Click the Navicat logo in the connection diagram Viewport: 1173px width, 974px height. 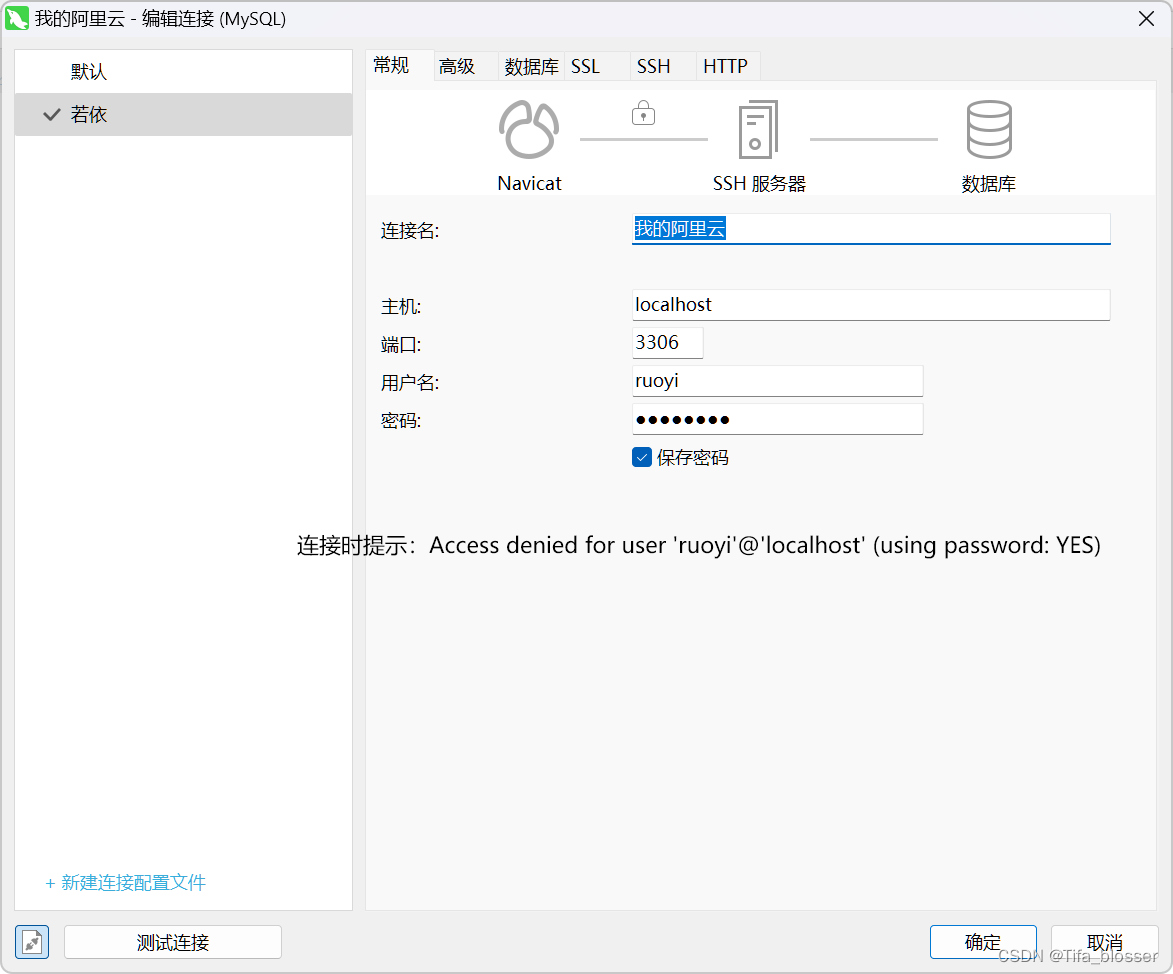(x=529, y=130)
